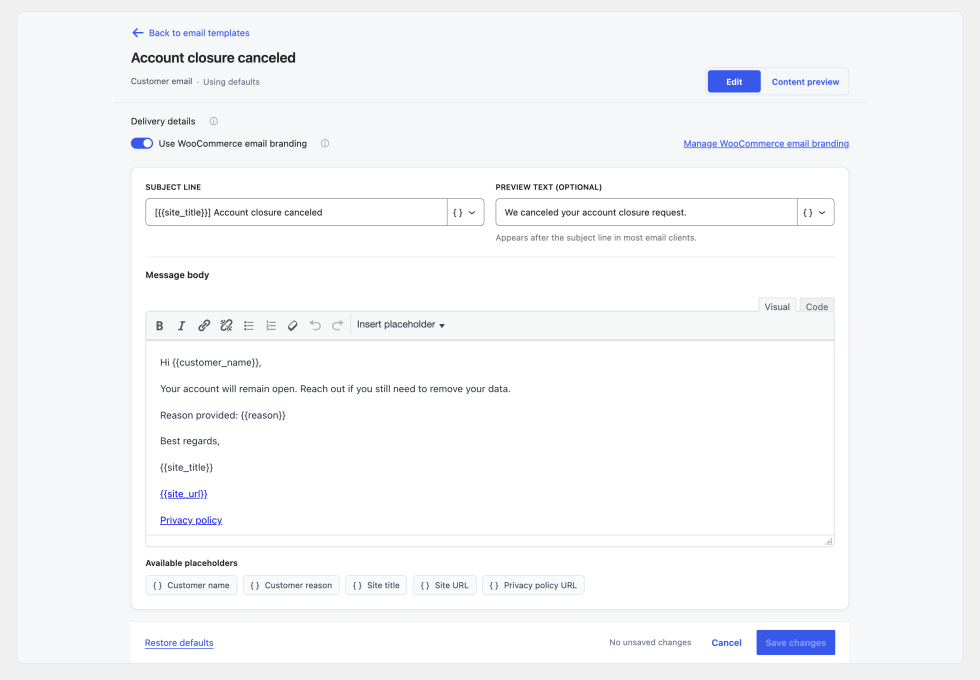Click info icon beside WooCommerce email branding

(325, 144)
